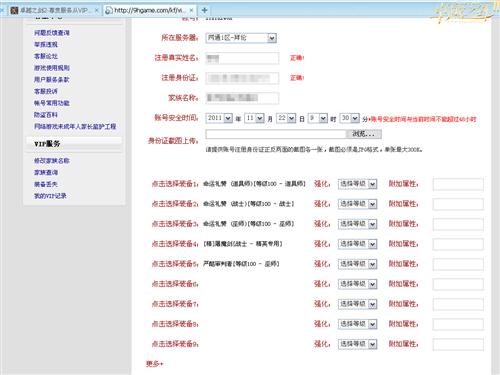The image size is (500, 375).
Task: Click 附加属性 field for equipment 5
Action: (x=458, y=264)
